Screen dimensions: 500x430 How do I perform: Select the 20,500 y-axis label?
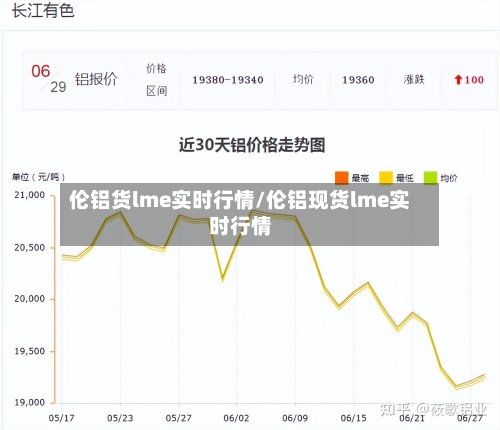tap(29, 248)
